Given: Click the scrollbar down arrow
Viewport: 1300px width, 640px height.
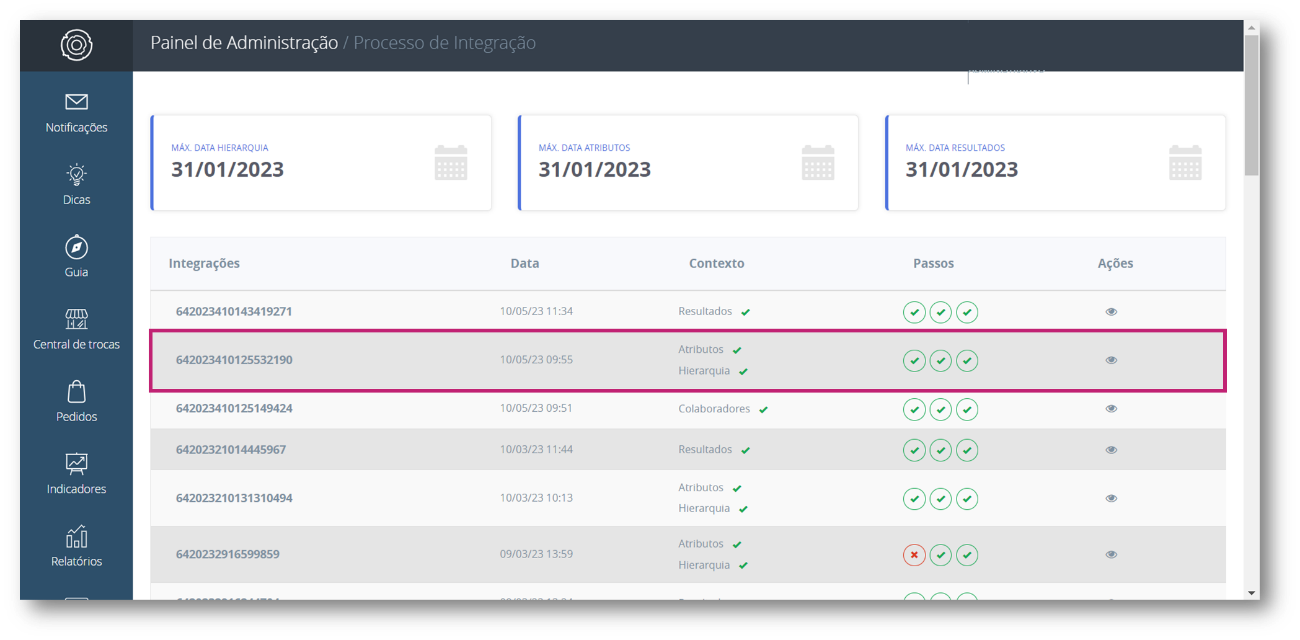Looking at the screenshot, I should click(1251, 593).
